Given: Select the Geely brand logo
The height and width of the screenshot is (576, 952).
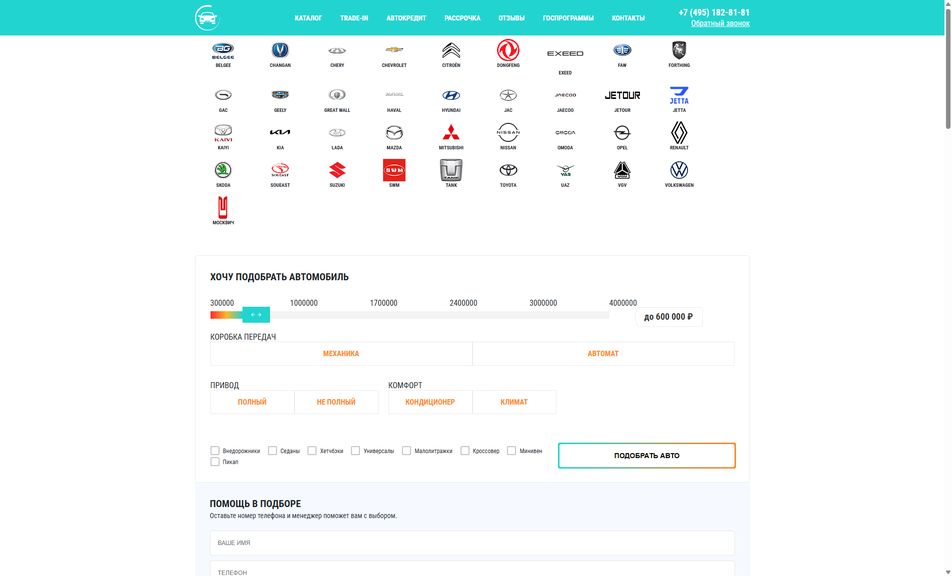Looking at the screenshot, I should coord(280,95).
